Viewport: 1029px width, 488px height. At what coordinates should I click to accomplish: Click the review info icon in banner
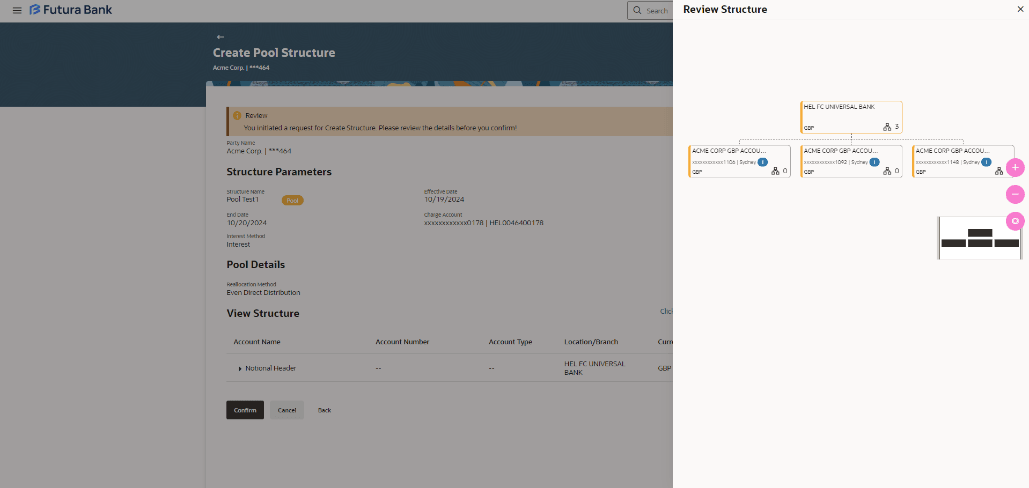pyautogui.click(x=237, y=115)
